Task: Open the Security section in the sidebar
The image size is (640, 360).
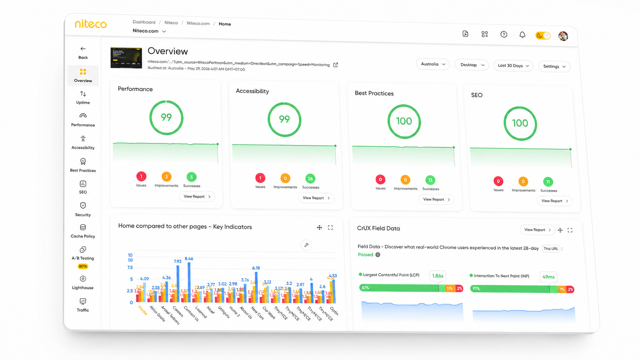Action: point(83,209)
